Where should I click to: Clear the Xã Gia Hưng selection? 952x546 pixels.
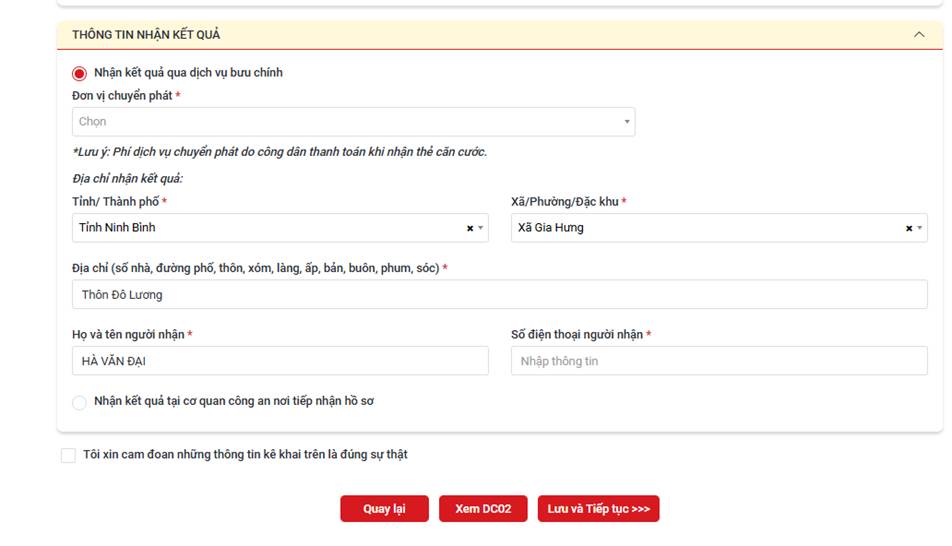click(908, 228)
